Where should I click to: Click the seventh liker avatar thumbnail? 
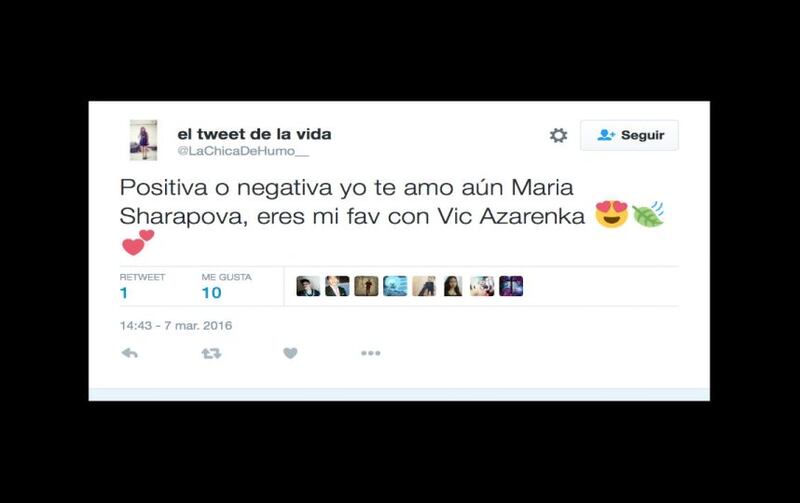(482, 286)
